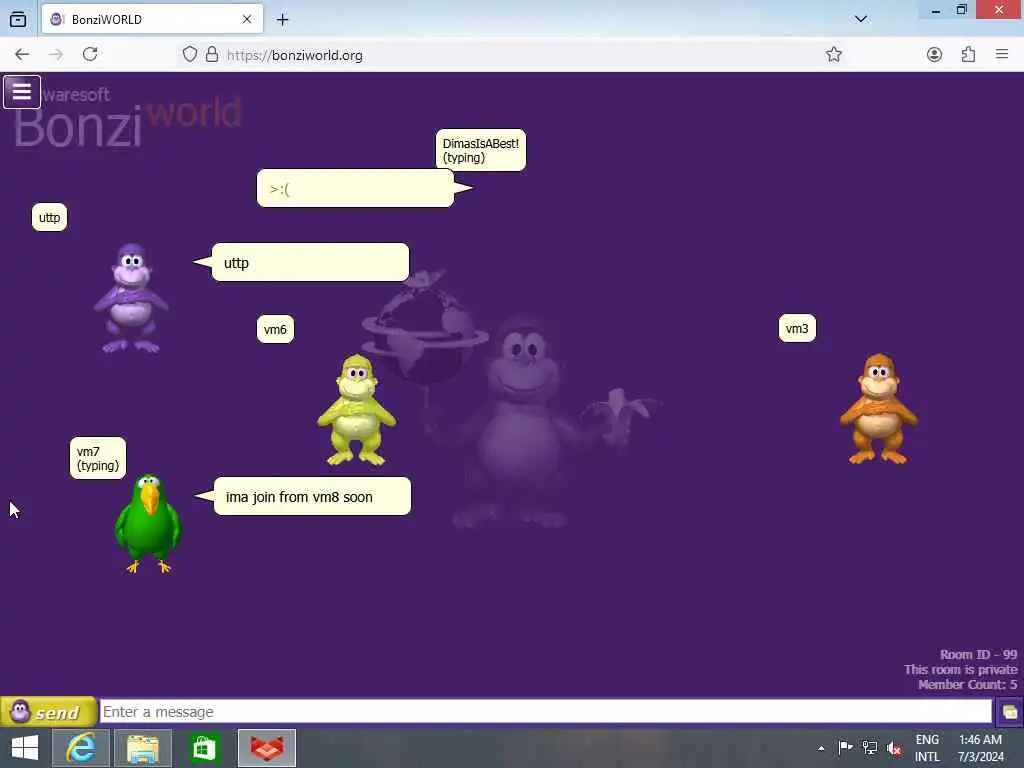Click the vm3 name tag
The image size is (1024, 768).
pyautogui.click(x=797, y=328)
